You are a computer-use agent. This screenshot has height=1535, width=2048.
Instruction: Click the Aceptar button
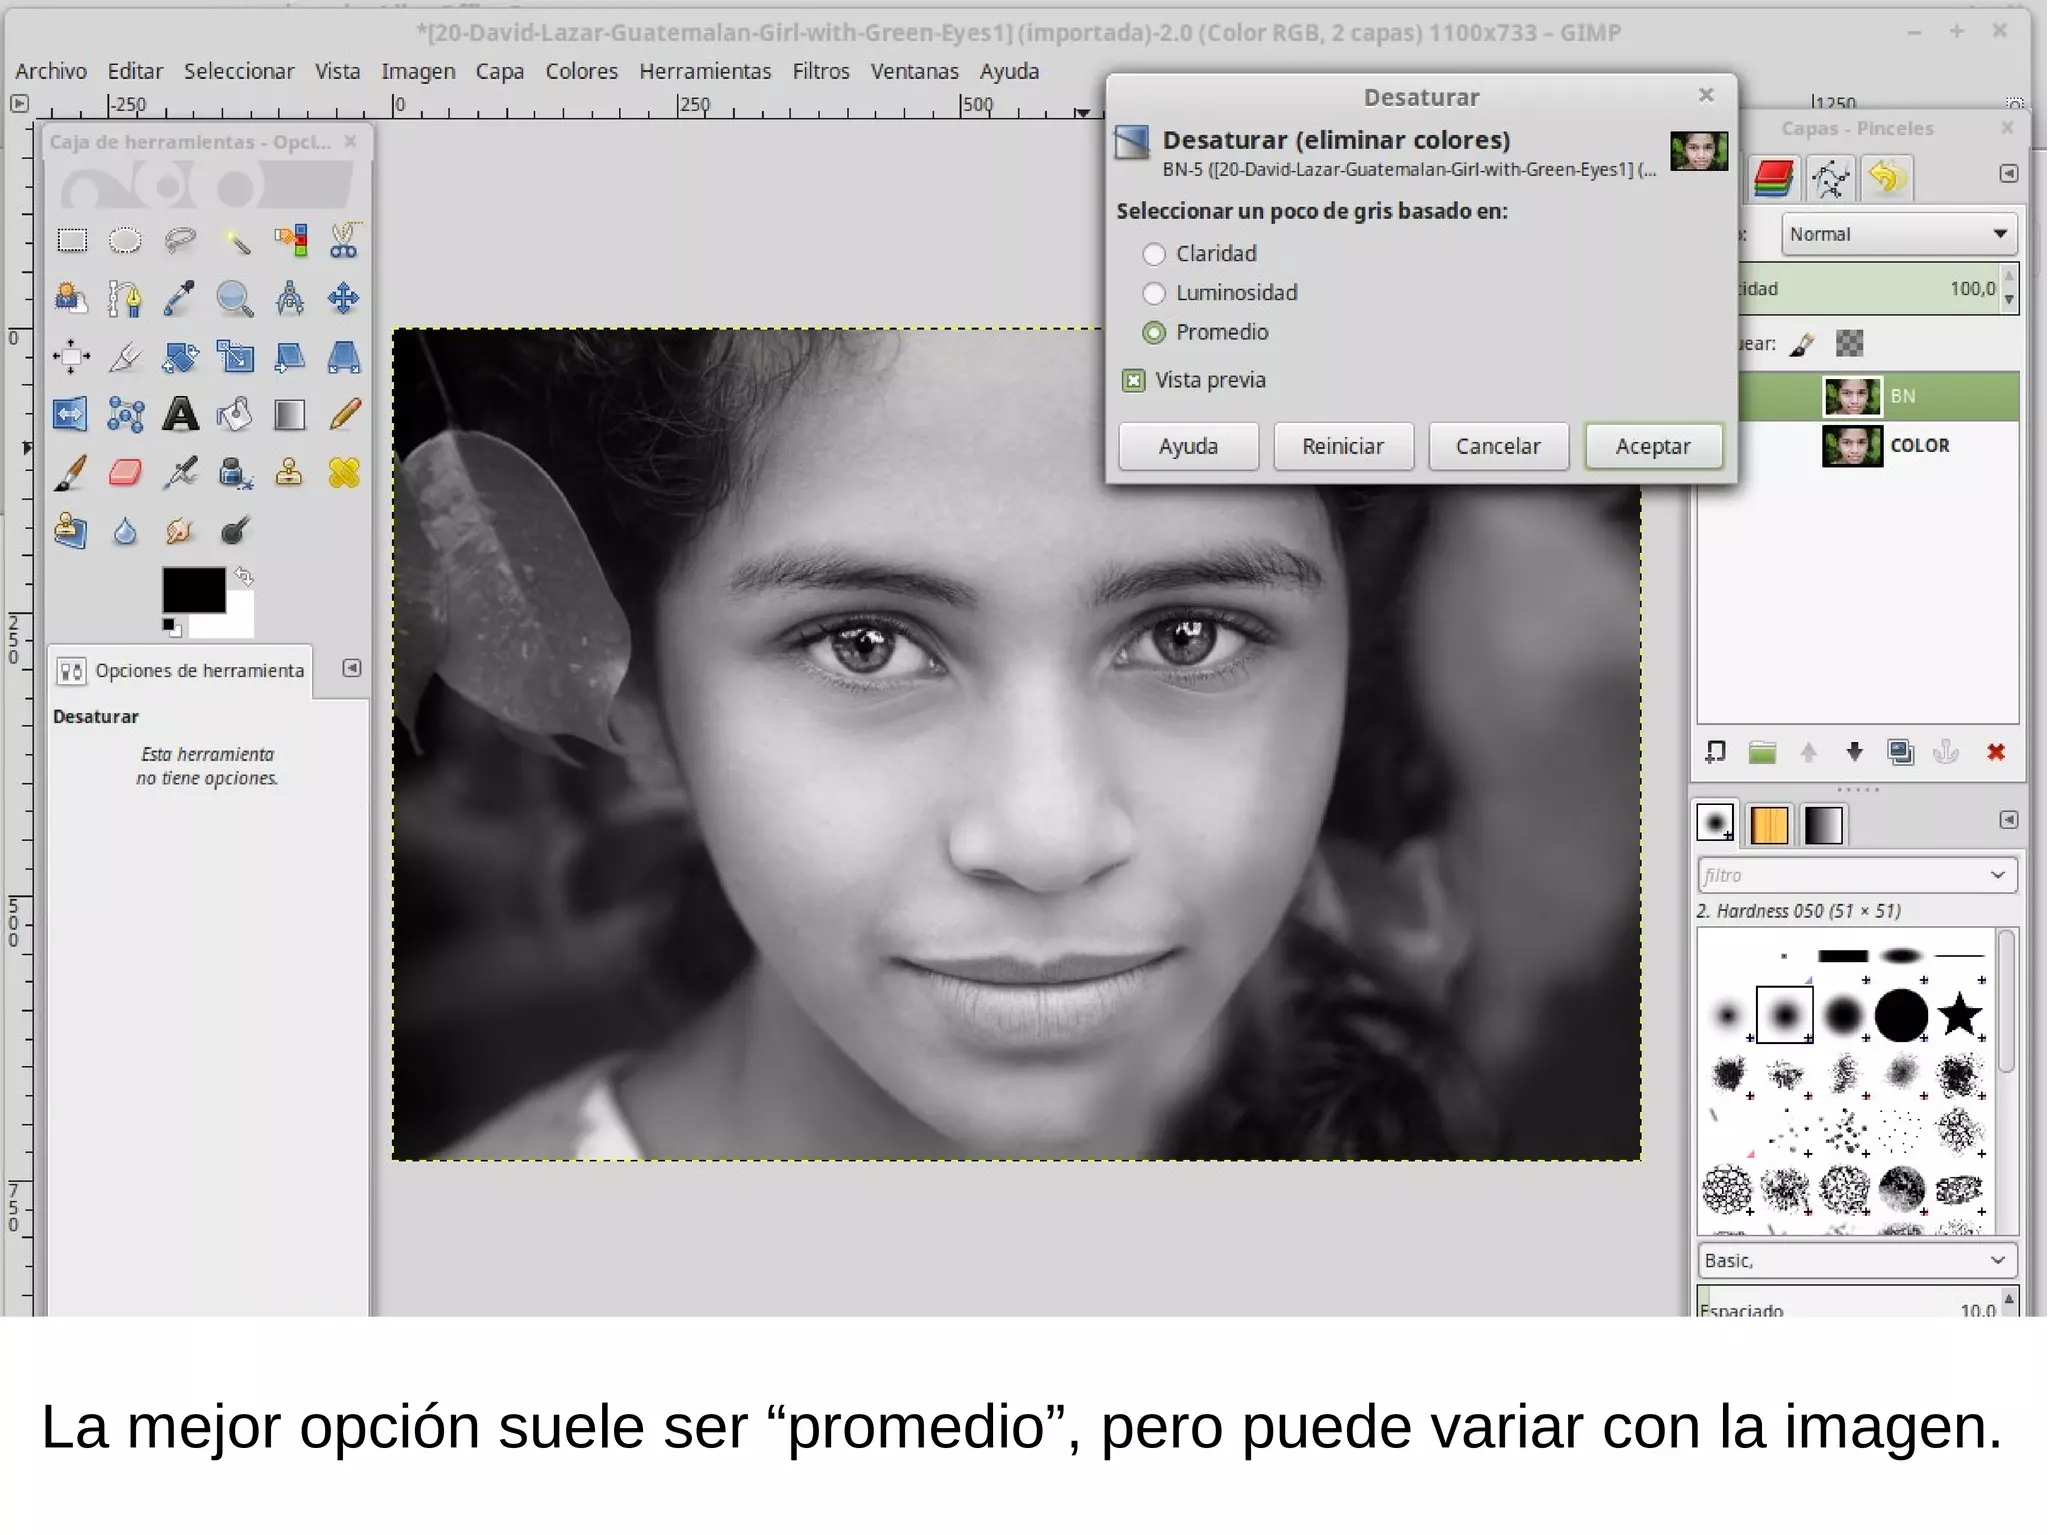(1653, 446)
